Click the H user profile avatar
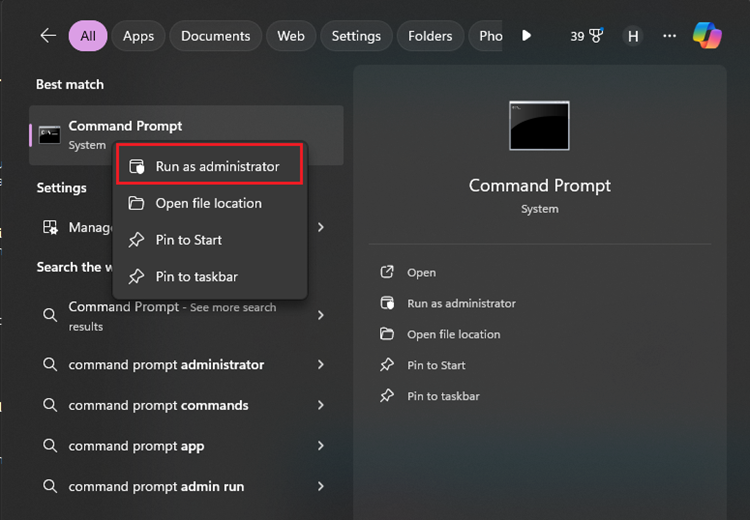Viewport: 750px width, 520px height. coord(632,36)
